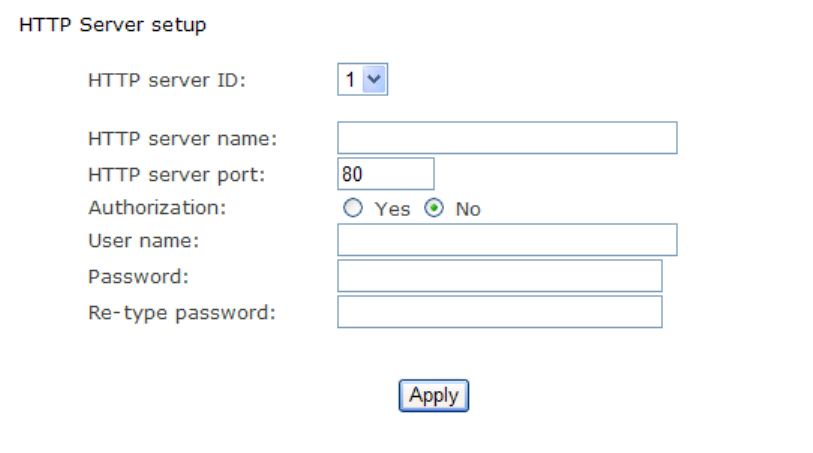Click the "HTTP server port:" label
Image resolution: width=813 pixels, height=453 pixels.
(177, 174)
